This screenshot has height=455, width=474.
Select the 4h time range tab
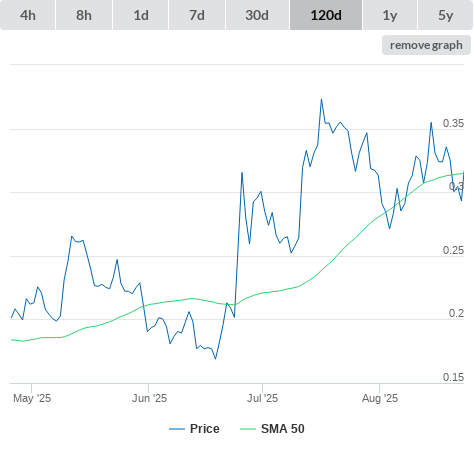coord(28,15)
